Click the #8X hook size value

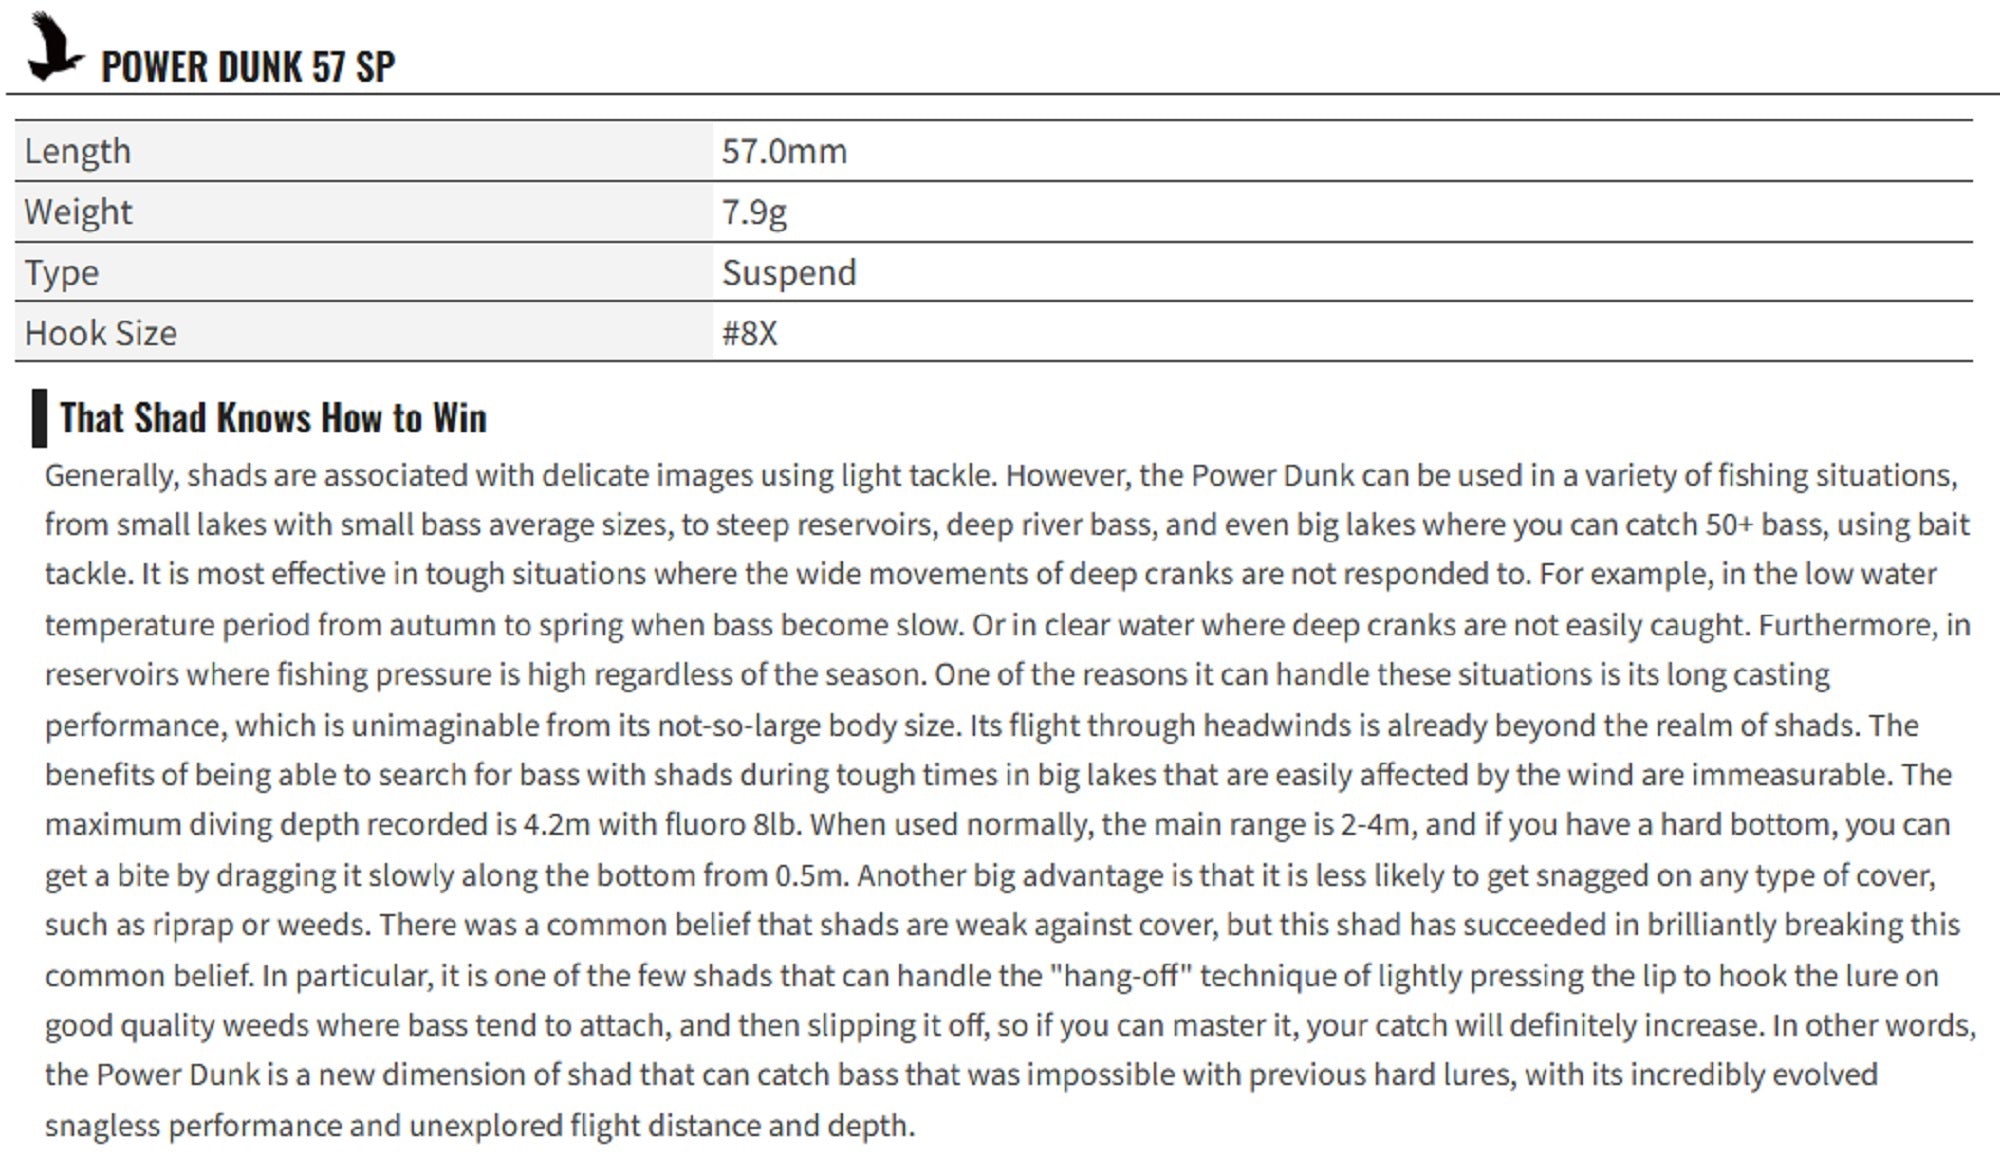(749, 333)
